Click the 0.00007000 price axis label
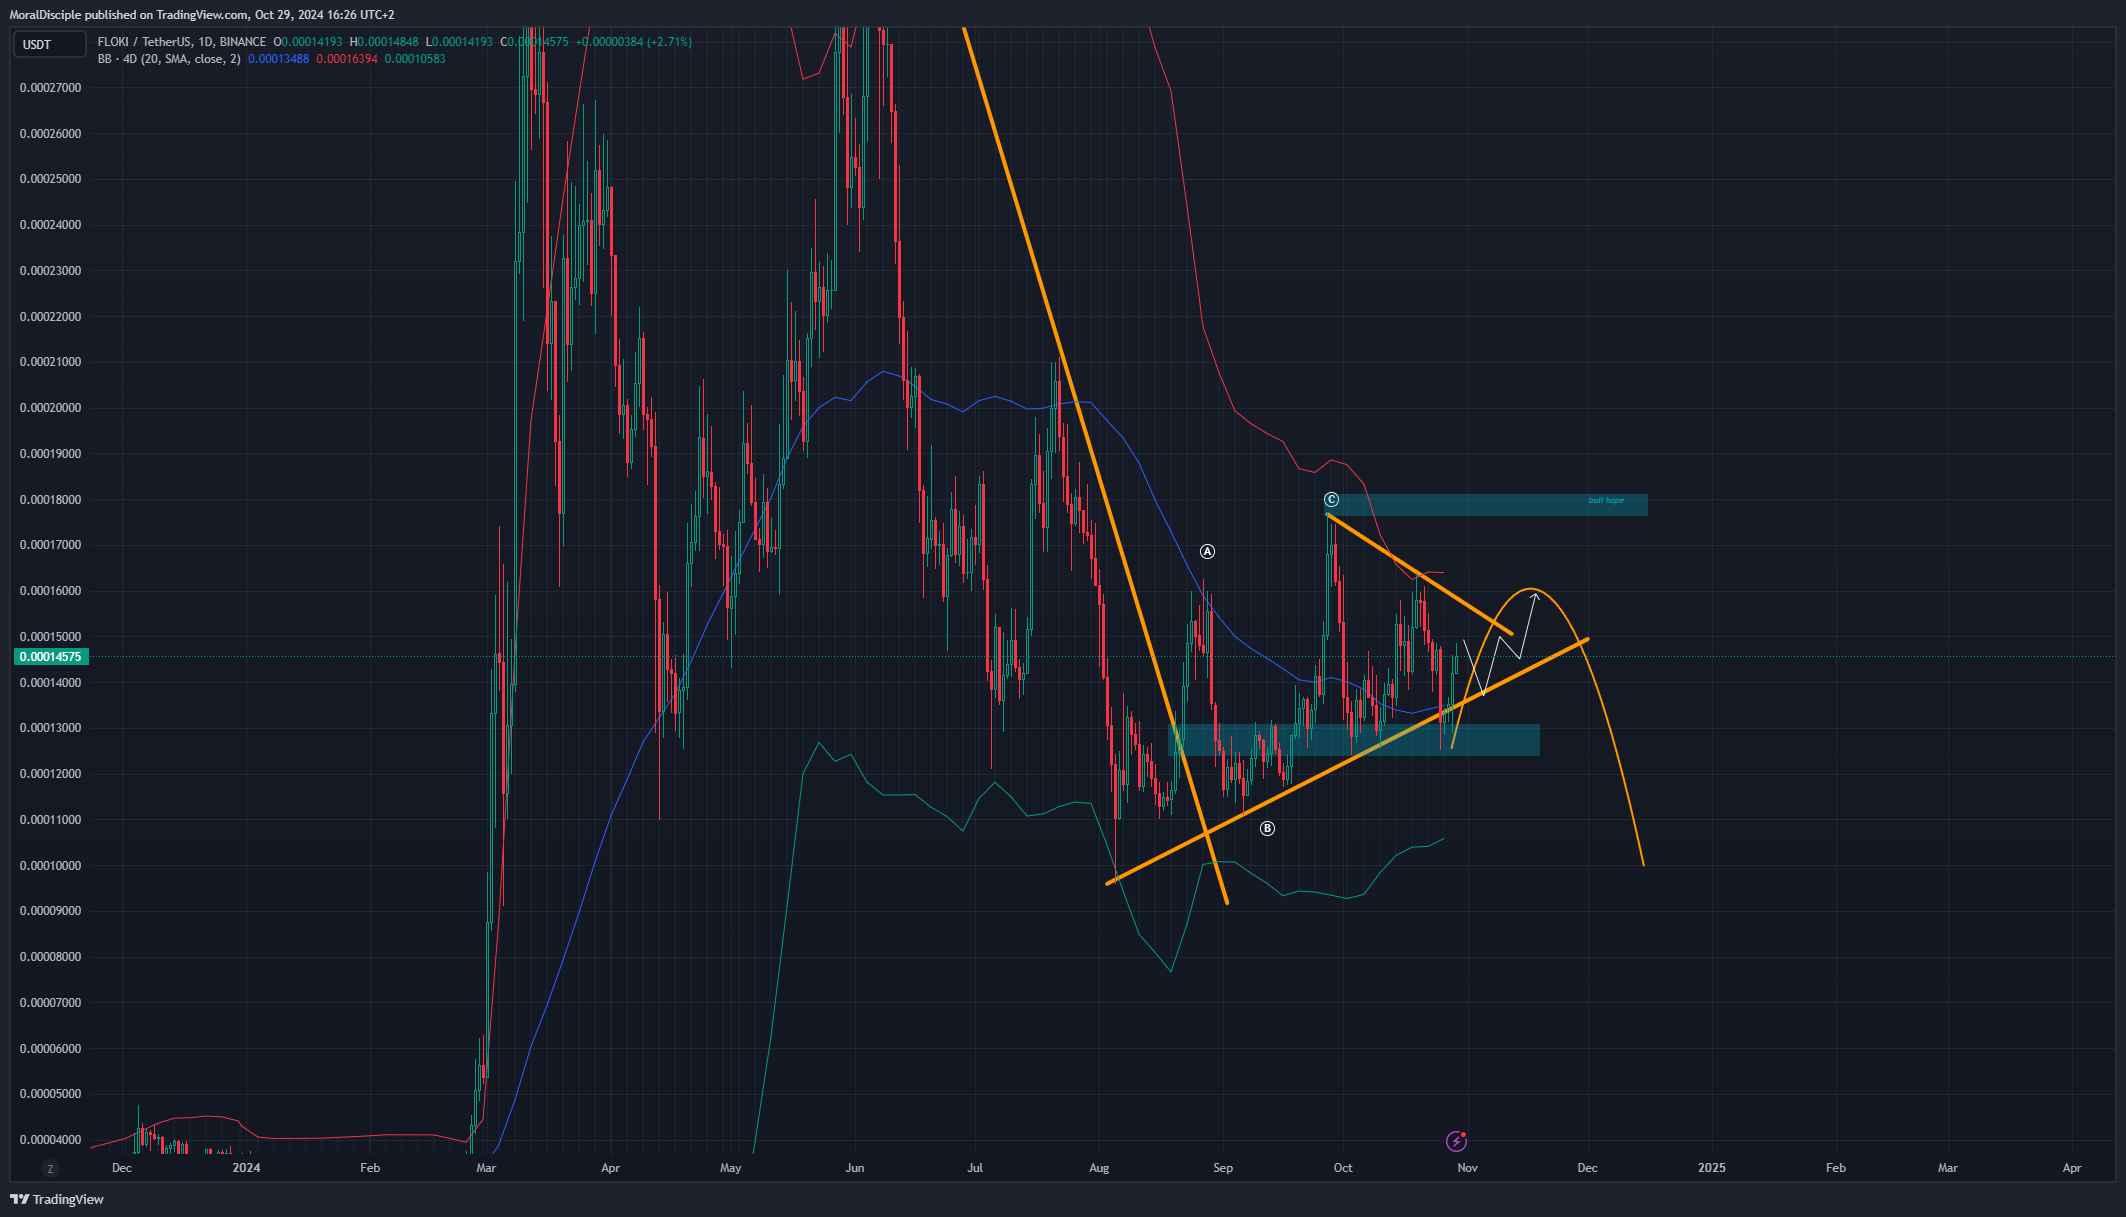Viewport: 2126px width, 1217px height. point(51,1003)
